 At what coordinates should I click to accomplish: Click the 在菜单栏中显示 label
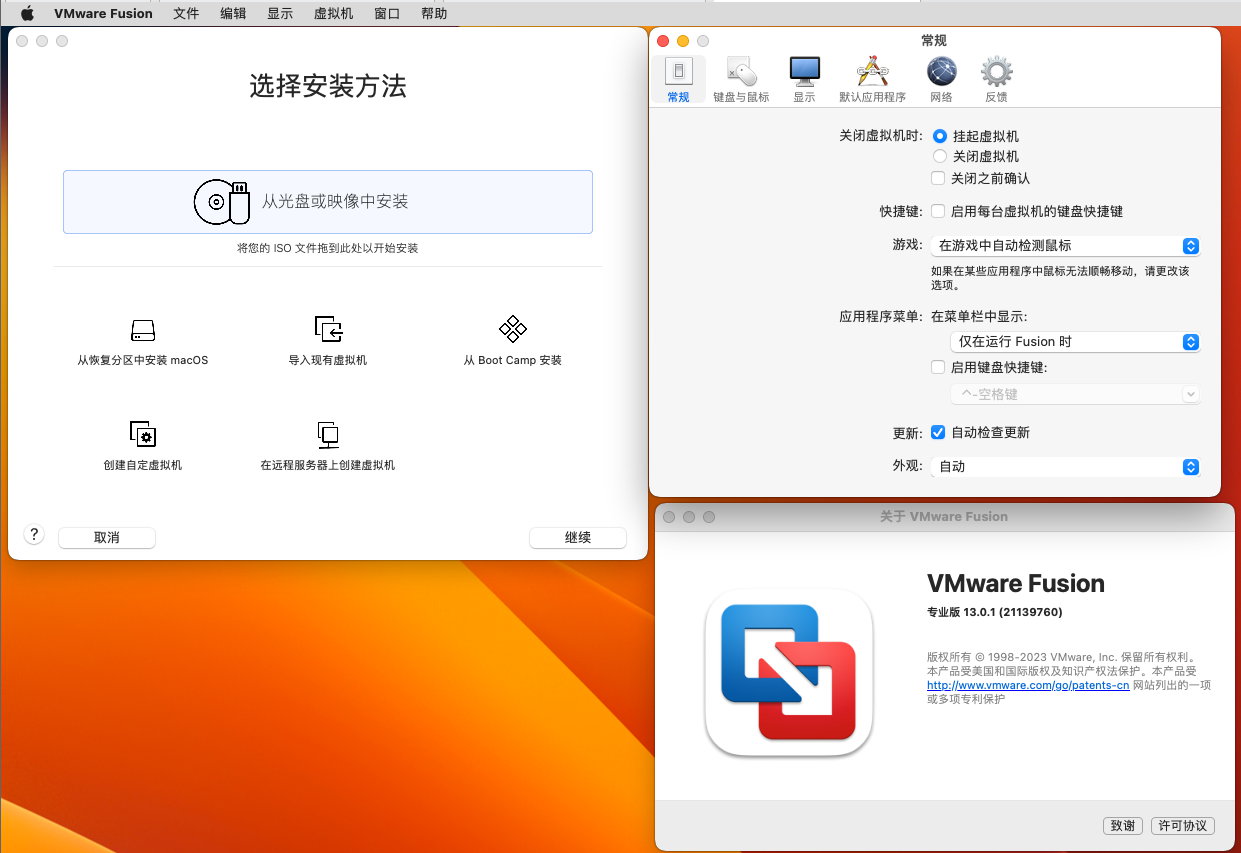coord(979,316)
